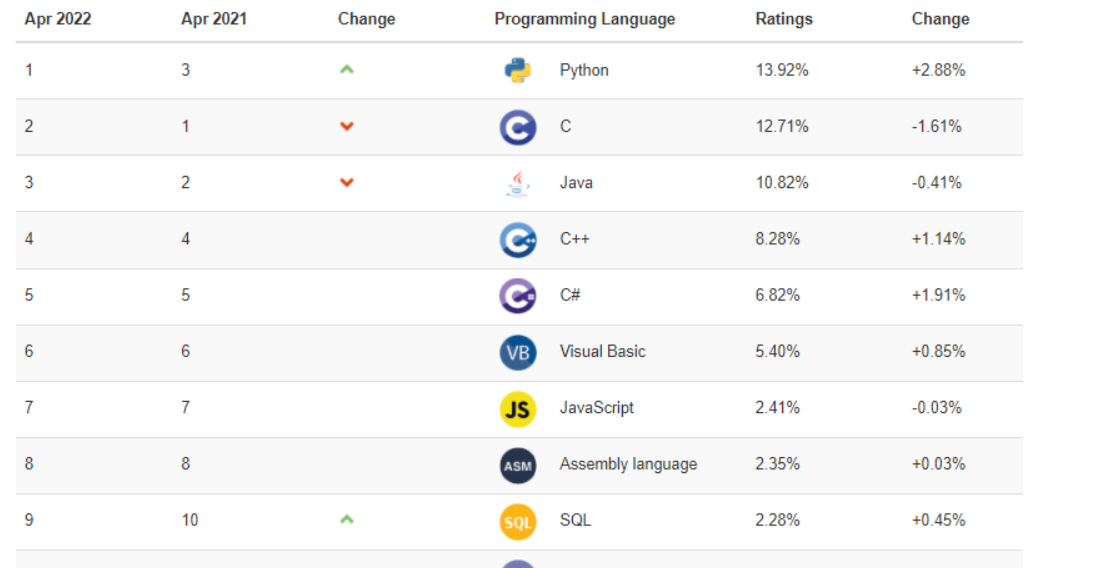
Task: Click the Assembly language ASM icon
Action: 518,464
